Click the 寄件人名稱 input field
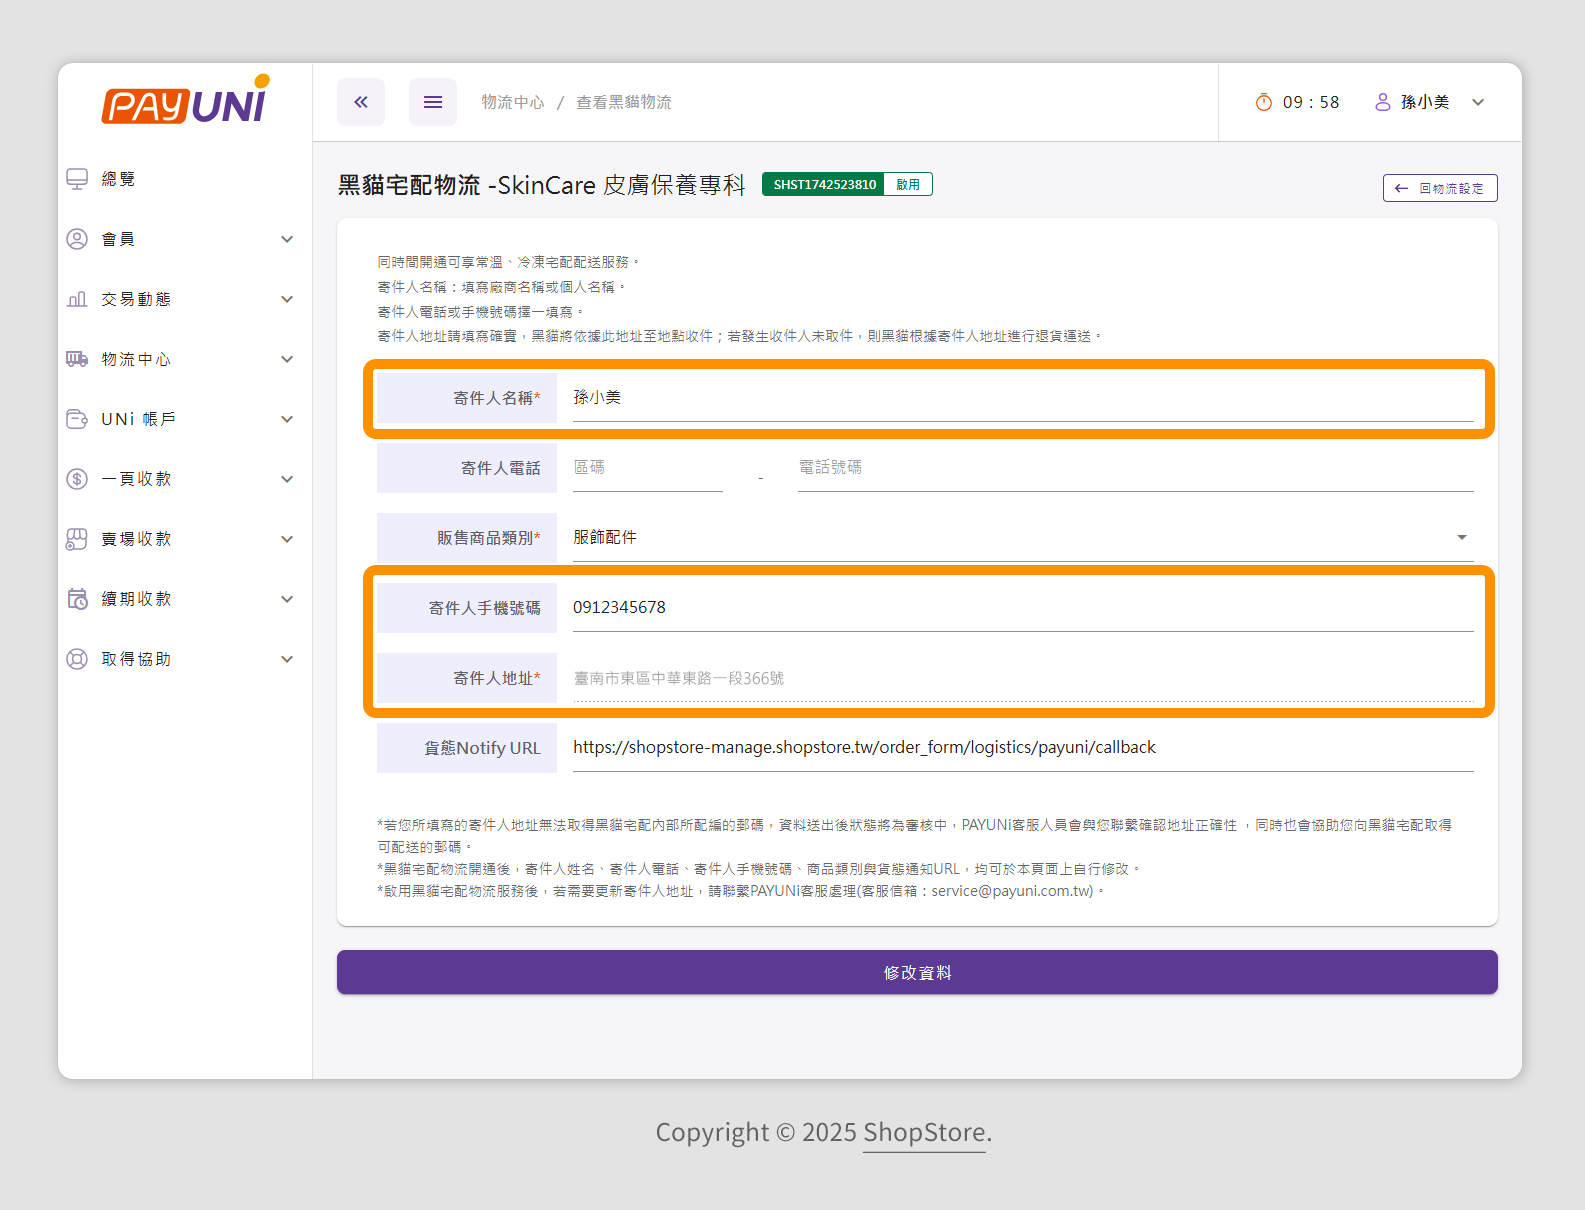This screenshot has height=1210, width=1585. (1023, 398)
